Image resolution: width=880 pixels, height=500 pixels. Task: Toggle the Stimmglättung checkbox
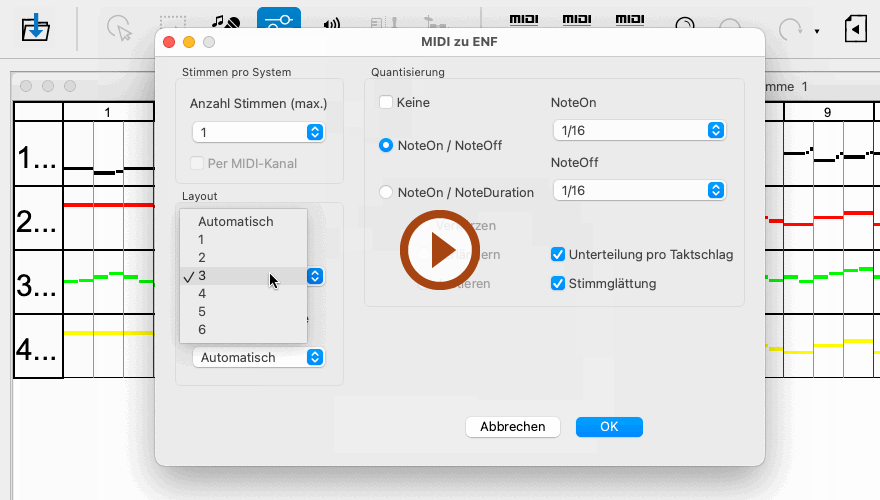coord(559,283)
